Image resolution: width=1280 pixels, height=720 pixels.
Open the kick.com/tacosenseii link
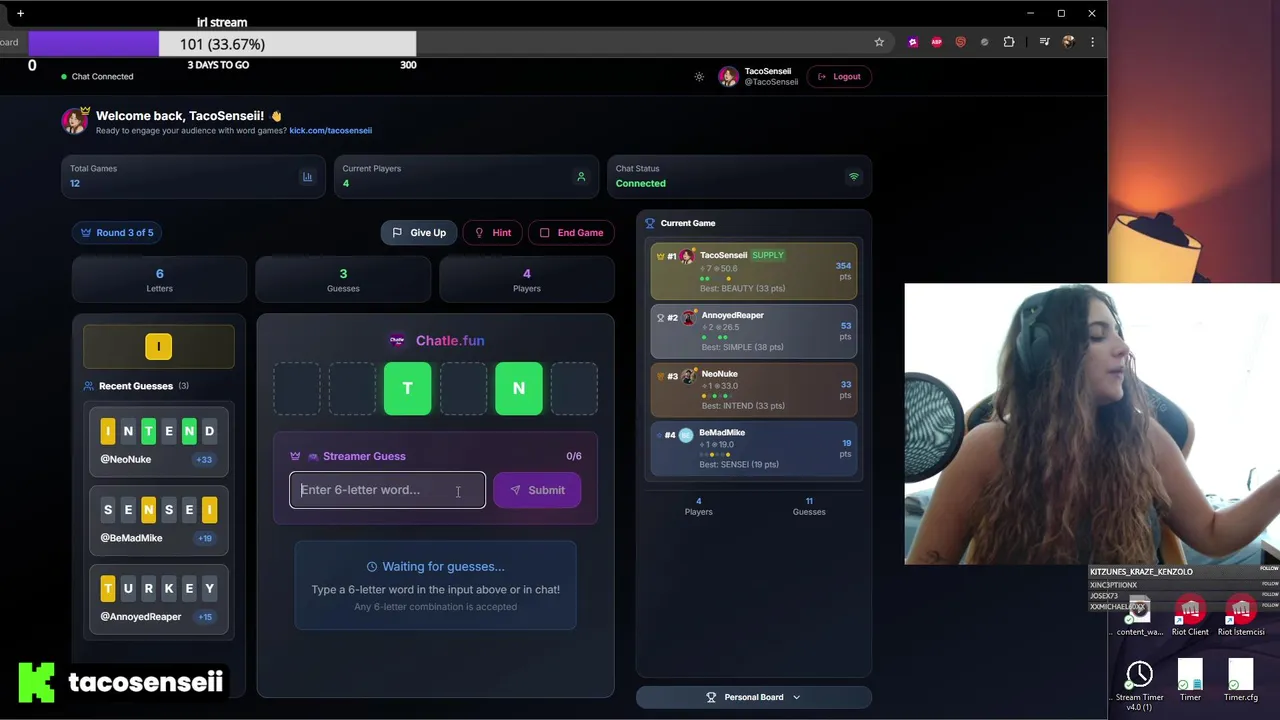[330, 130]
